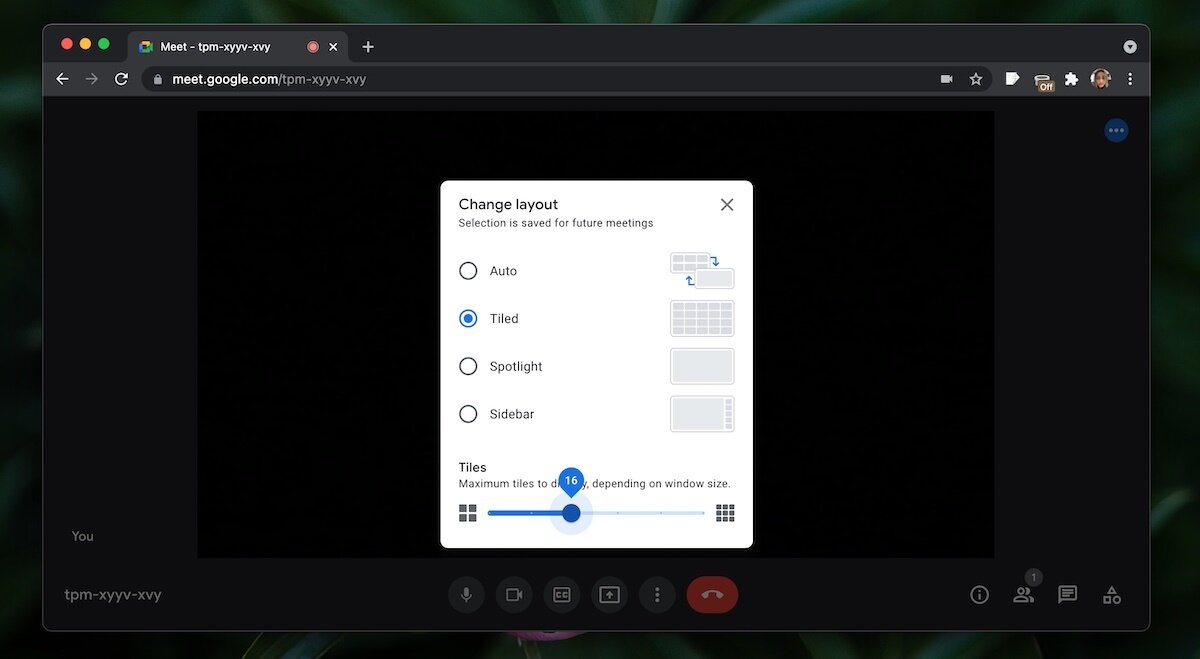Mute the microphone
Screen dimensions: 1200x659
pos(466,594)
